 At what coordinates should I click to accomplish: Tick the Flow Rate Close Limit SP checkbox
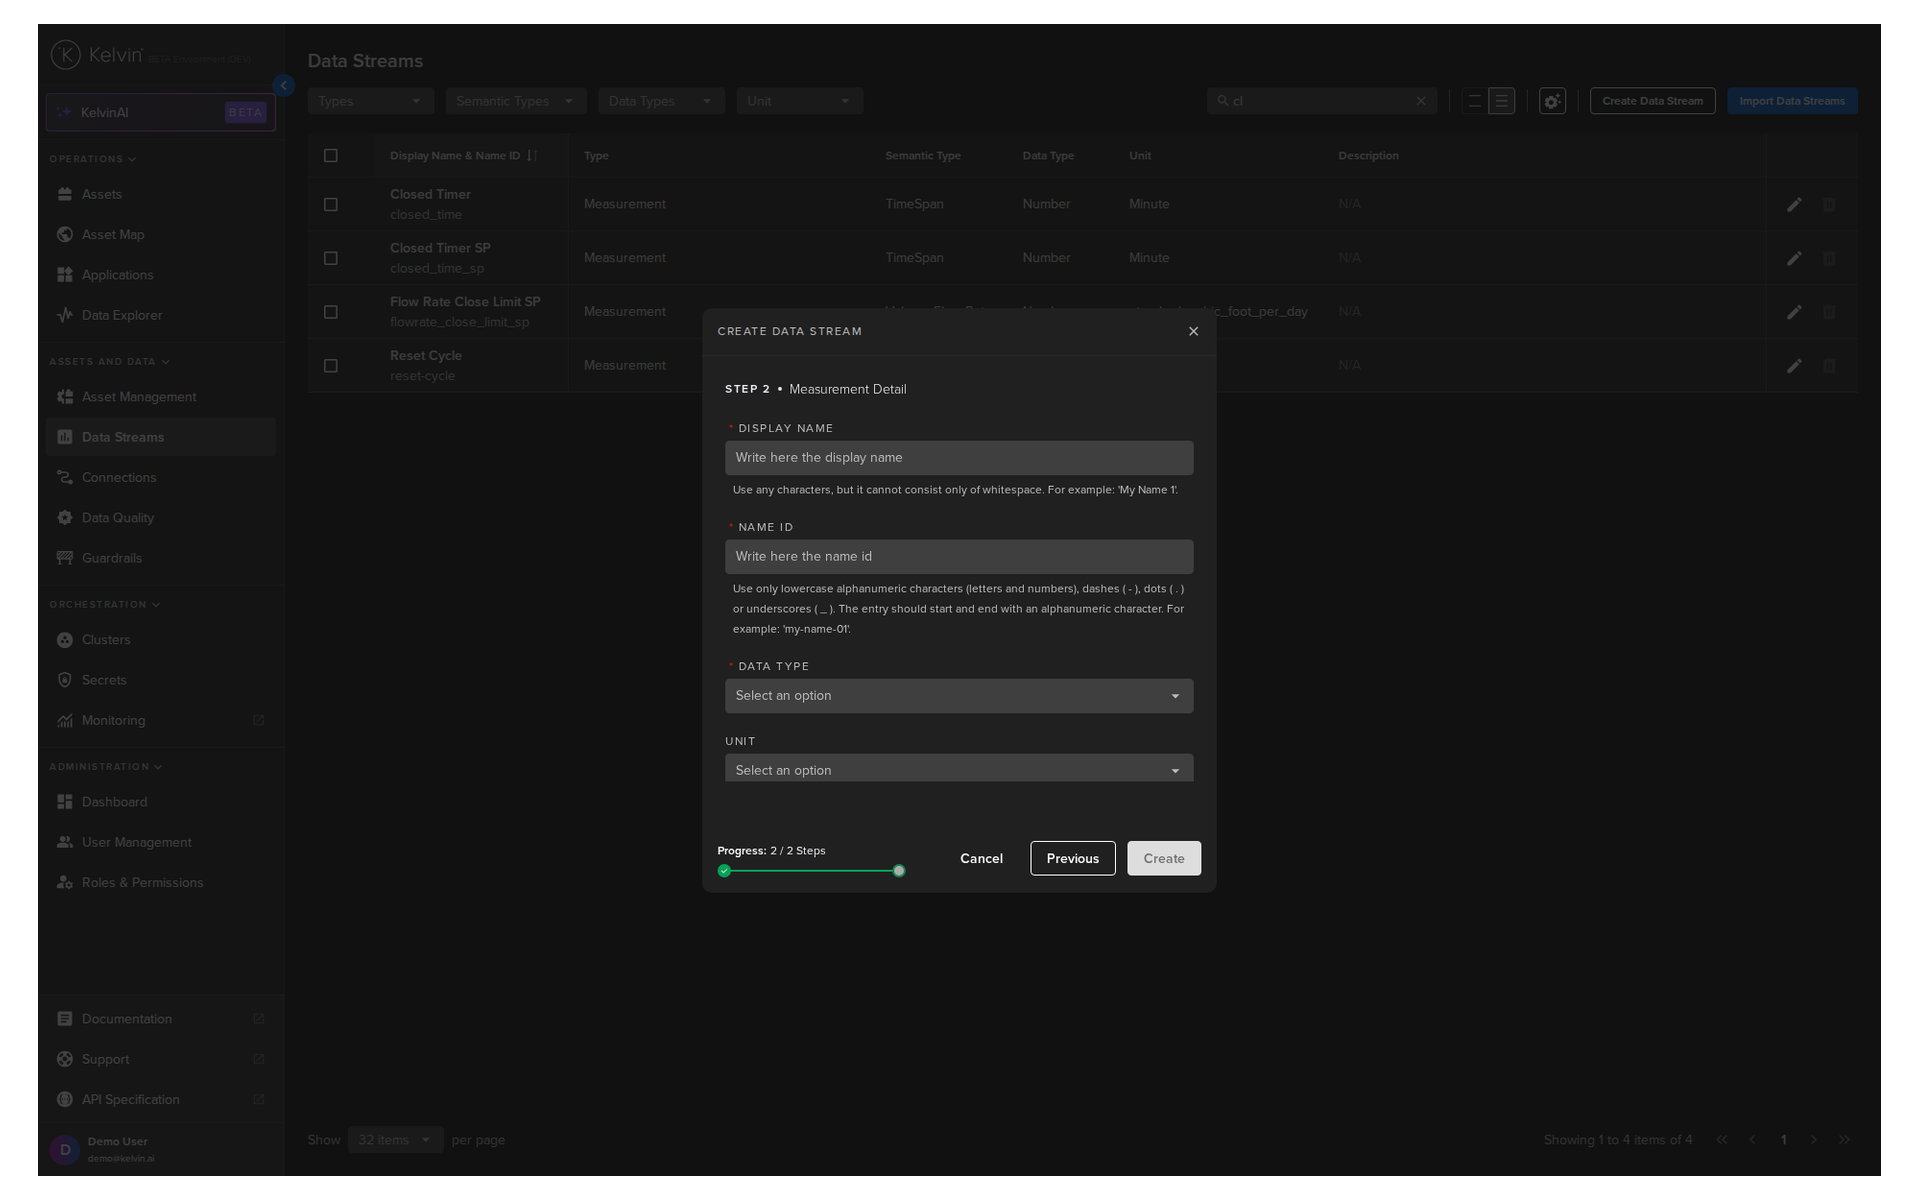331,312
